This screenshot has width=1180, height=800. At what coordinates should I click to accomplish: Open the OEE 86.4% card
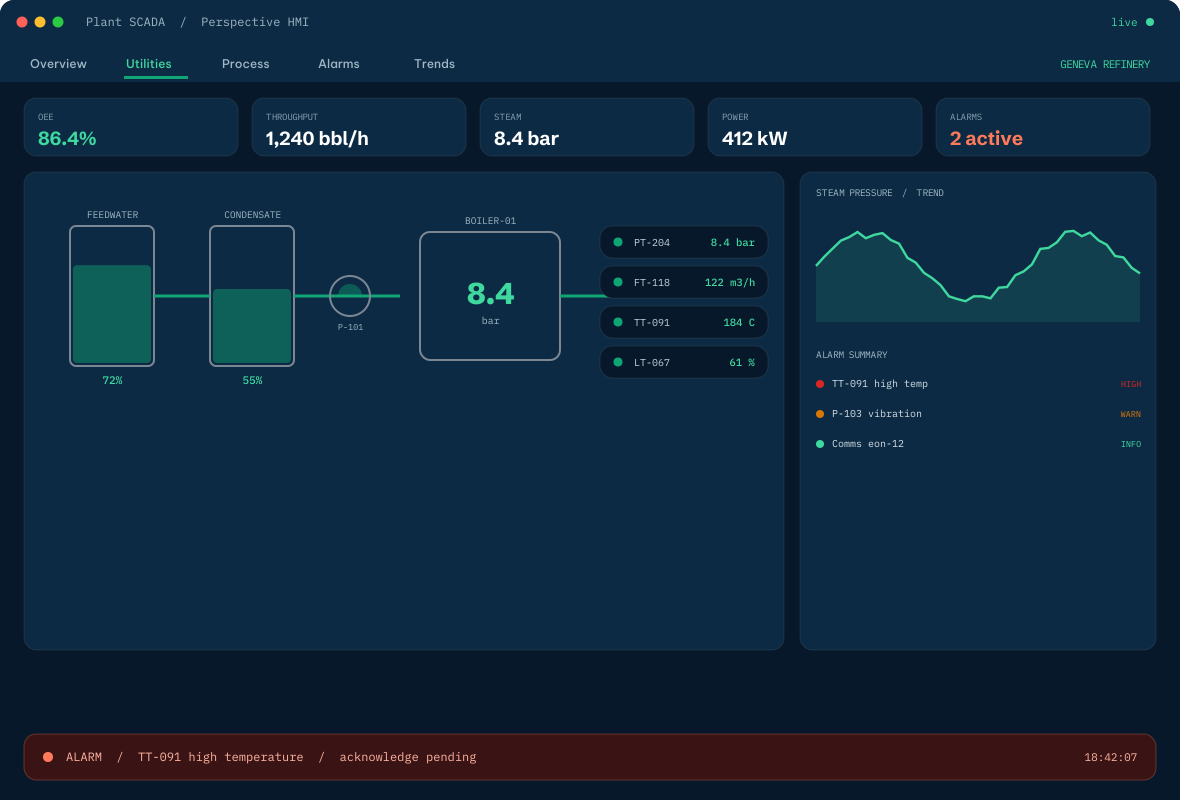131,127
